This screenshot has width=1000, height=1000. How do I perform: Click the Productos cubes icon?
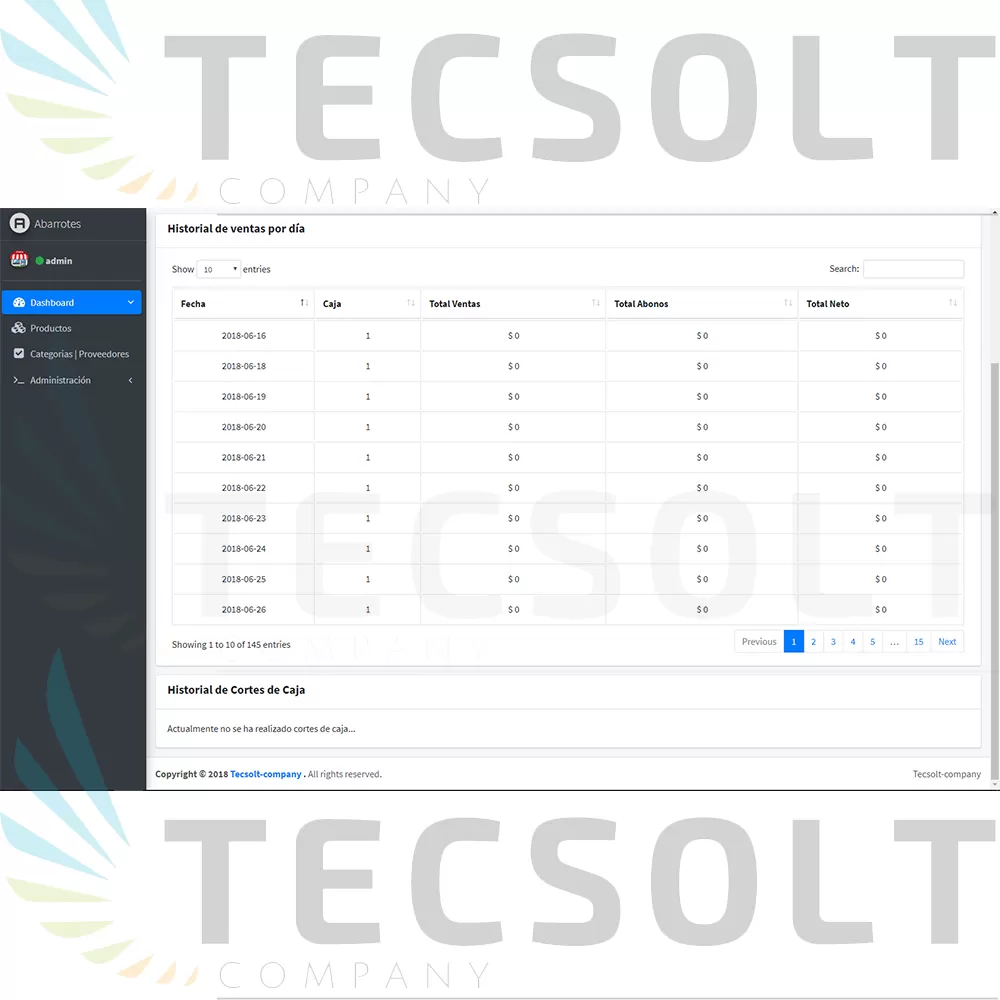(18, 328)
